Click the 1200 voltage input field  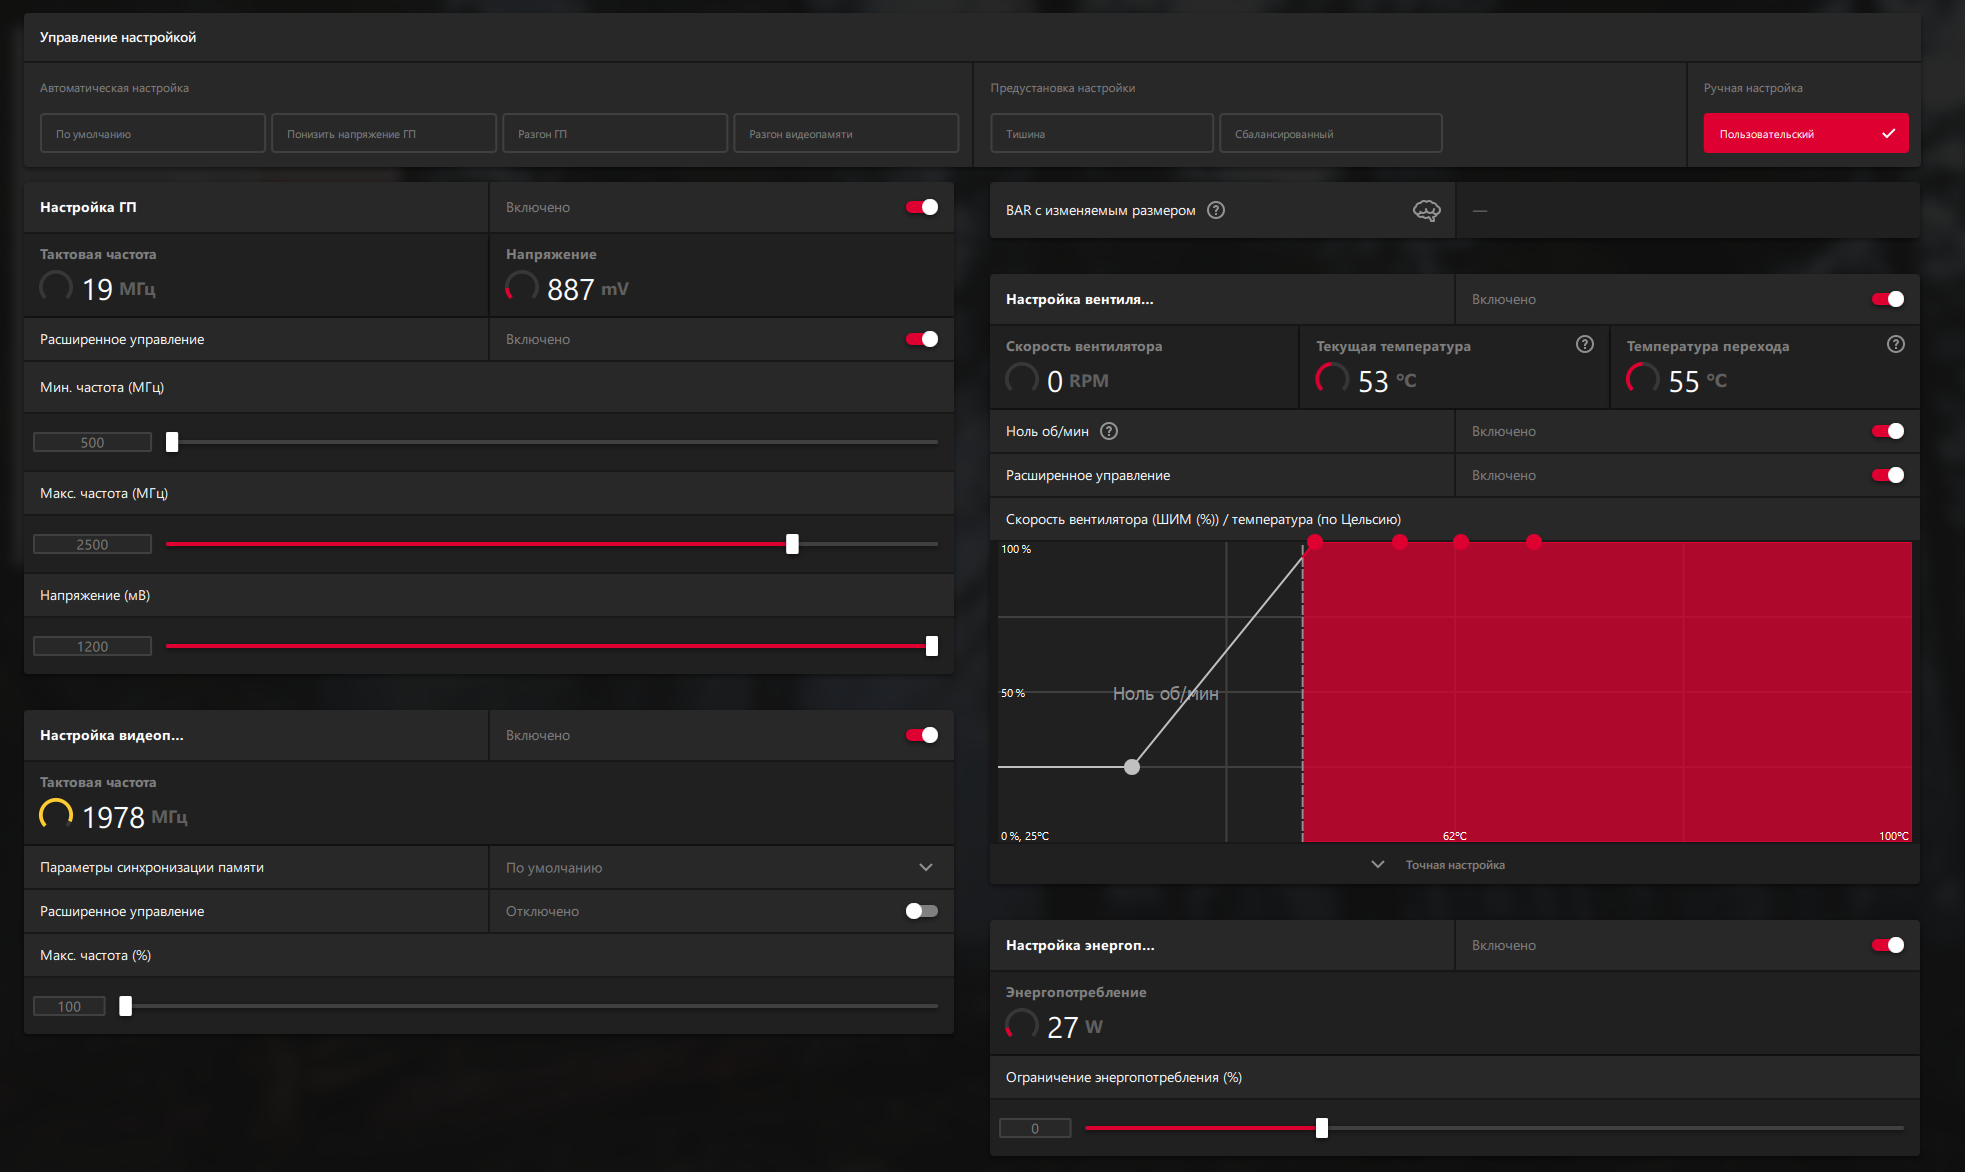pyautogui.click(x=92, y=646)
